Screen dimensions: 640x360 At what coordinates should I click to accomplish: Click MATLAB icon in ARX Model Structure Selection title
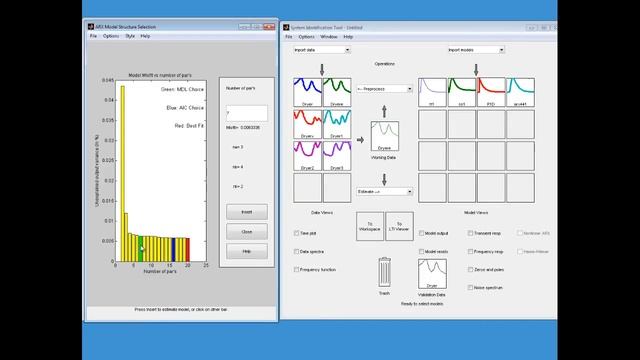(x=91, y=27)
